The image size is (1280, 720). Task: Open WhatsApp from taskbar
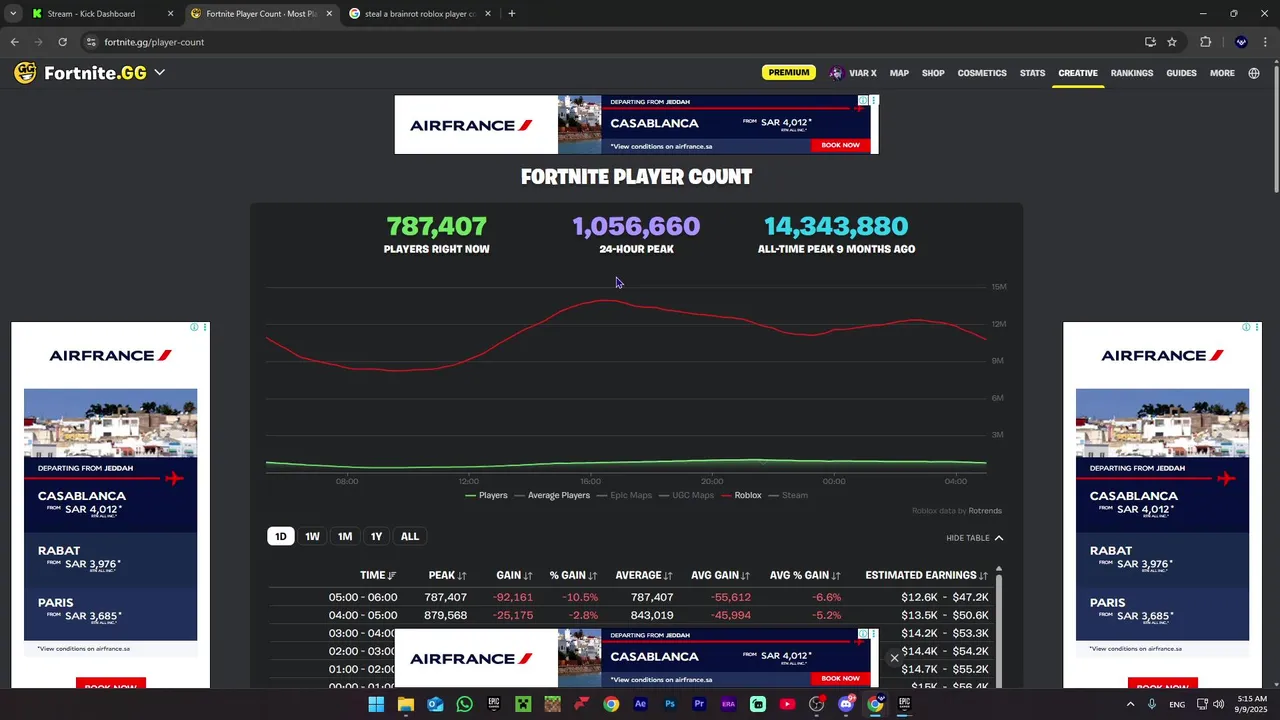click(x=464, y=704)
